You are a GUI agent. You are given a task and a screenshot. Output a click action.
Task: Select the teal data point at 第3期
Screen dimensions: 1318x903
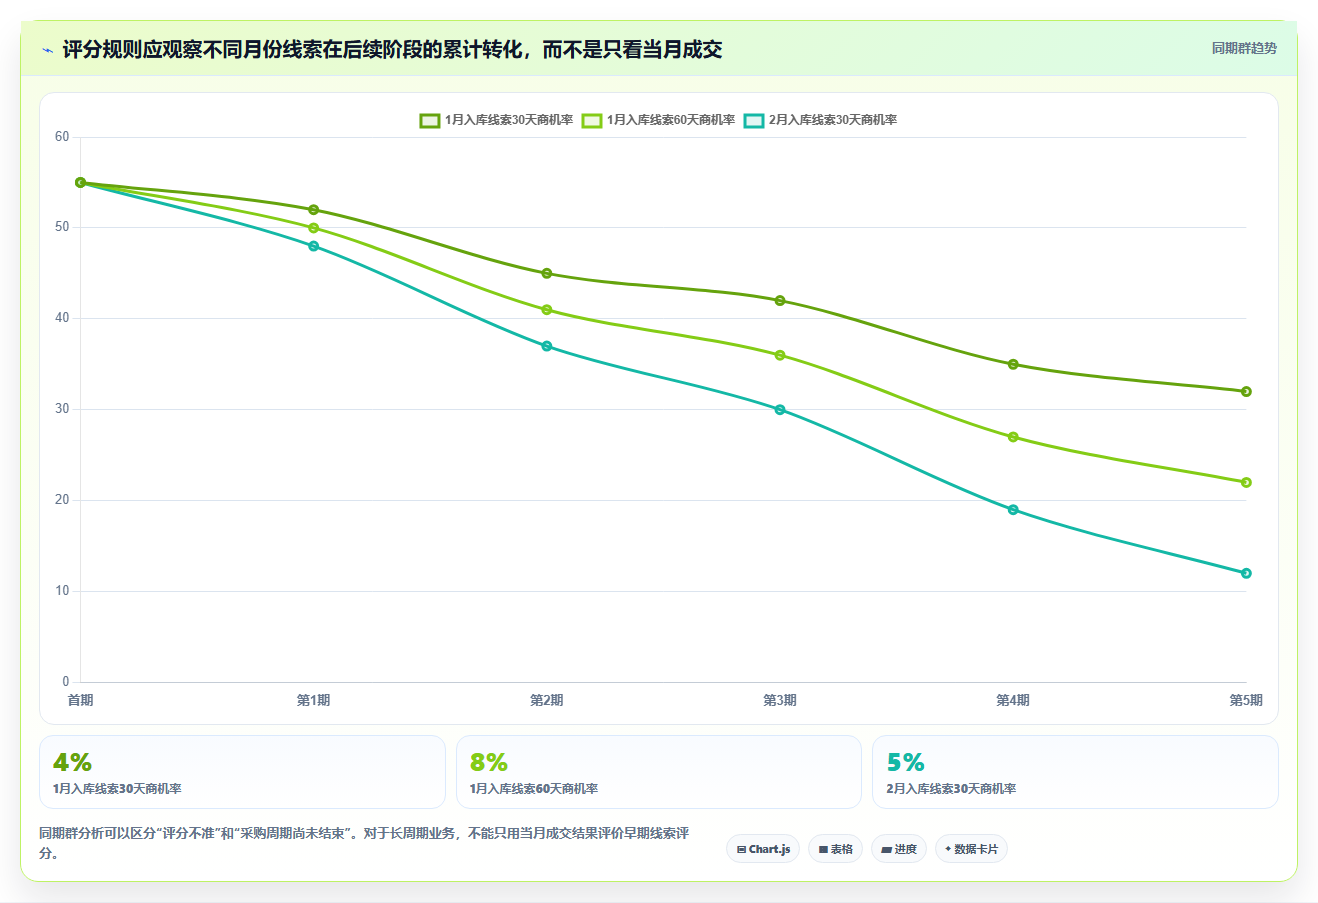[780, 410]
